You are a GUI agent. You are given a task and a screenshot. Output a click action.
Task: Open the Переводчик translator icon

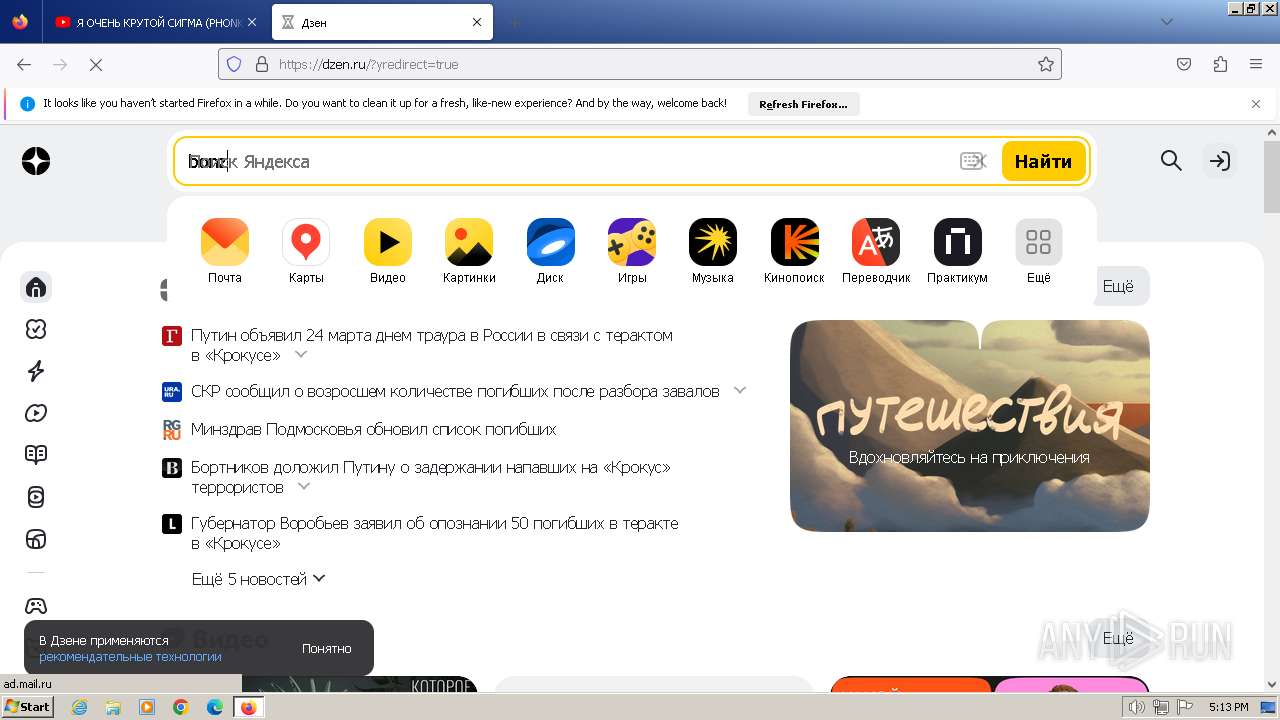click(x=876, y=242)
